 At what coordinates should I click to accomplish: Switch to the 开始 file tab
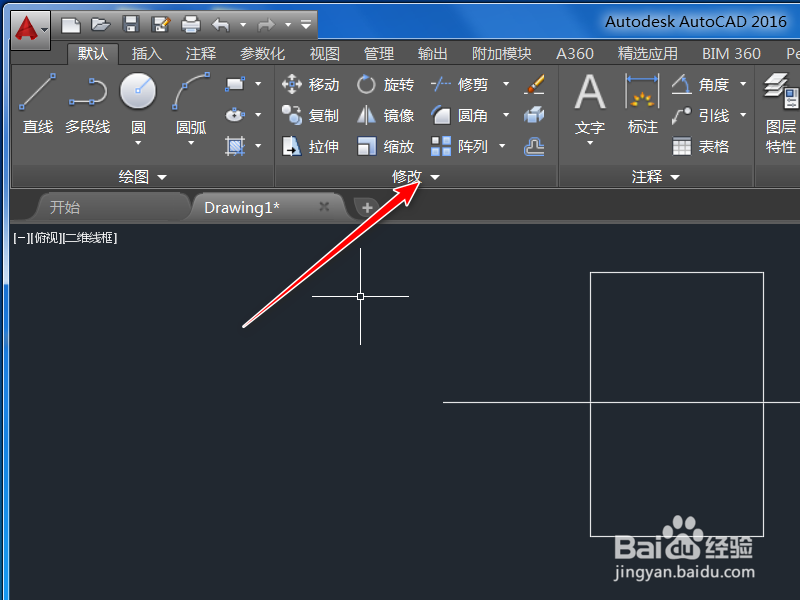(65, 207)
